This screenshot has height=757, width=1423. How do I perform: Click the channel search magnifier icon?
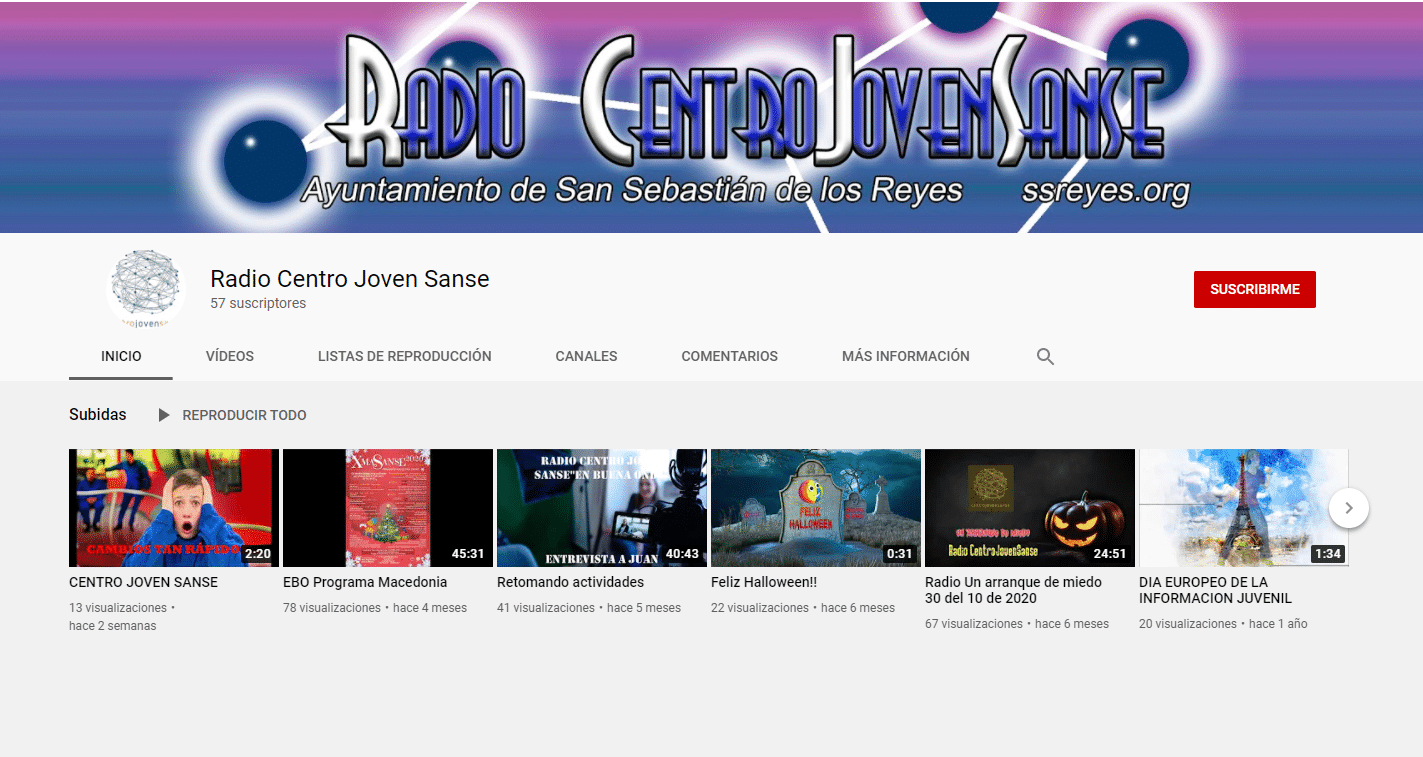click(1045, 356)
